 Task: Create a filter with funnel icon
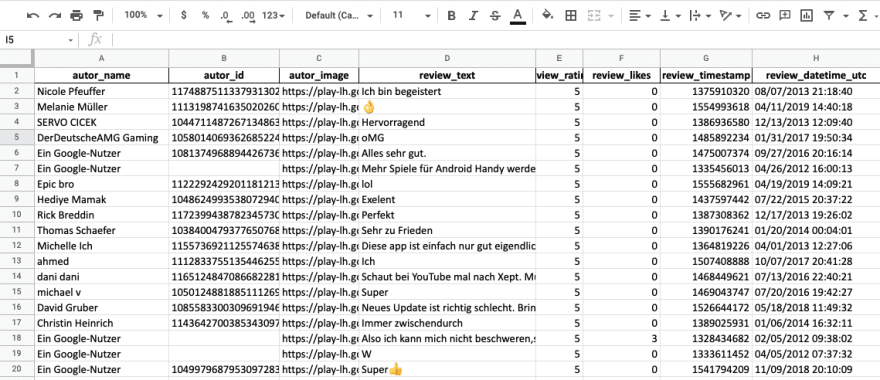829,16
